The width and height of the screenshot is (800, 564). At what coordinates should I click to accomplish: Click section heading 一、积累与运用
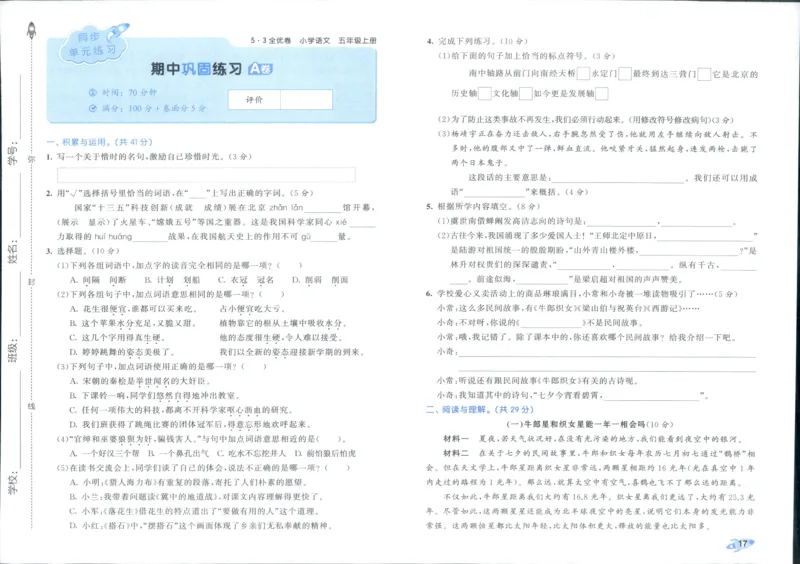coord(99,142)
